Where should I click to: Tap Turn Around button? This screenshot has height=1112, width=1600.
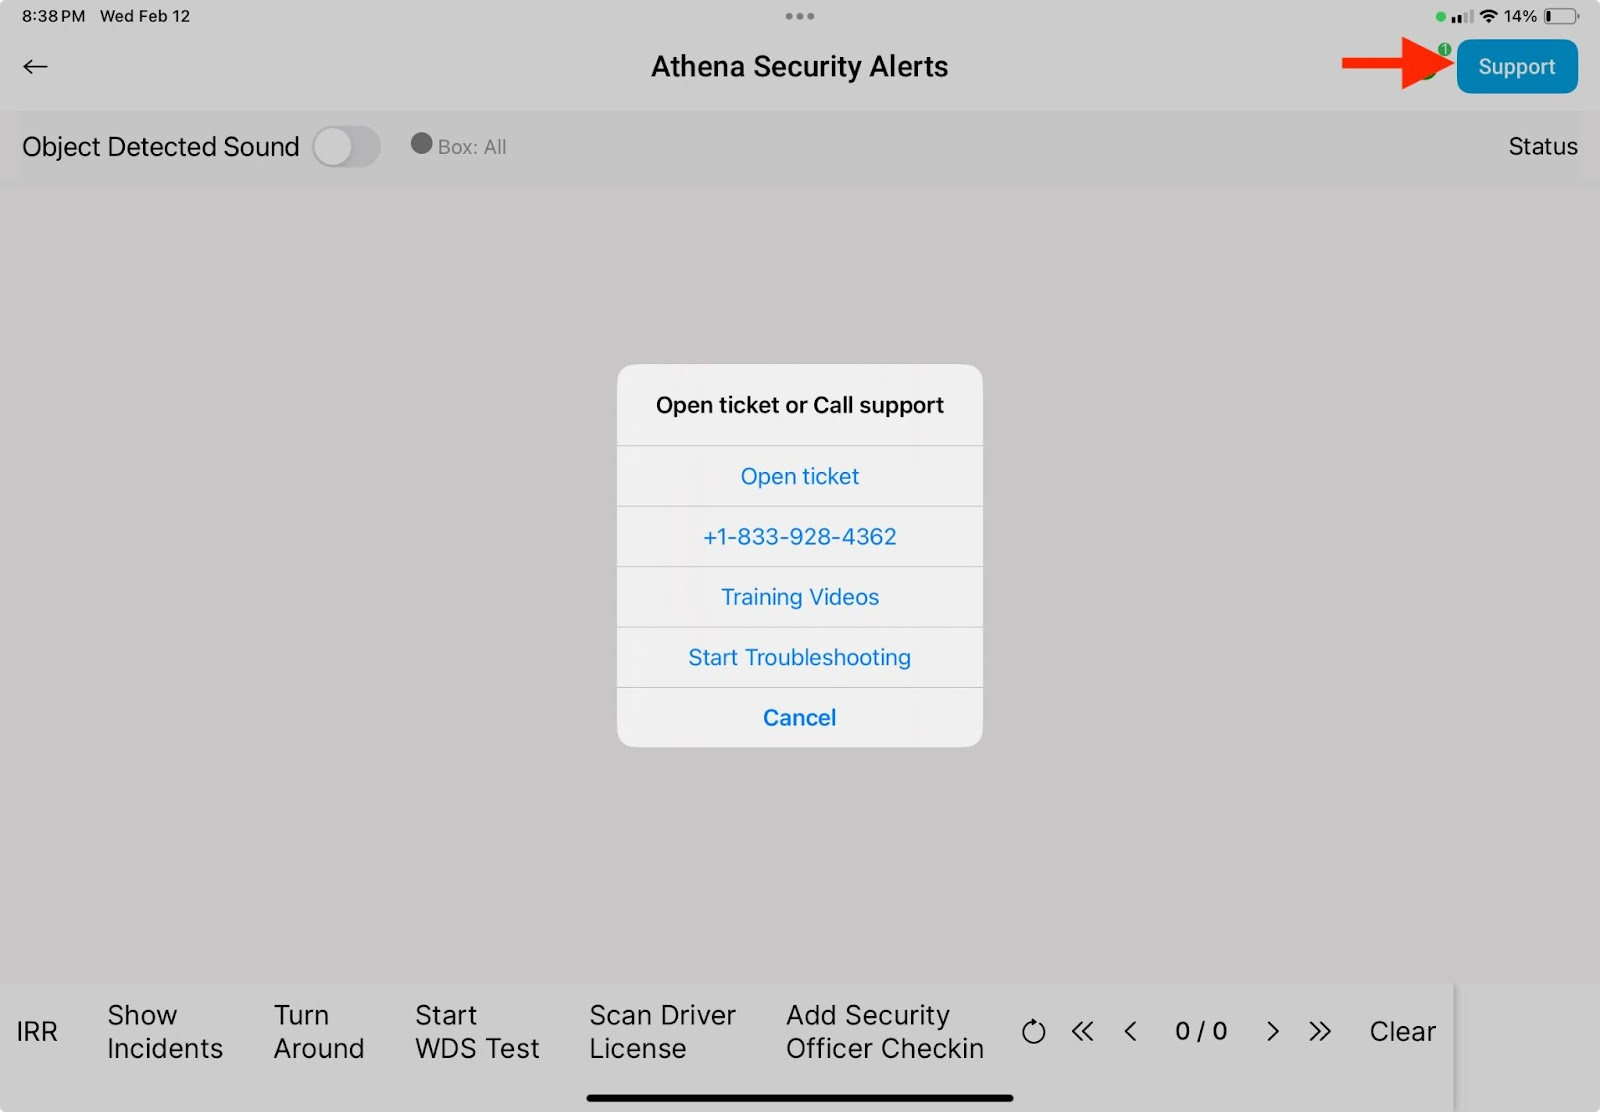point(319,1031)
